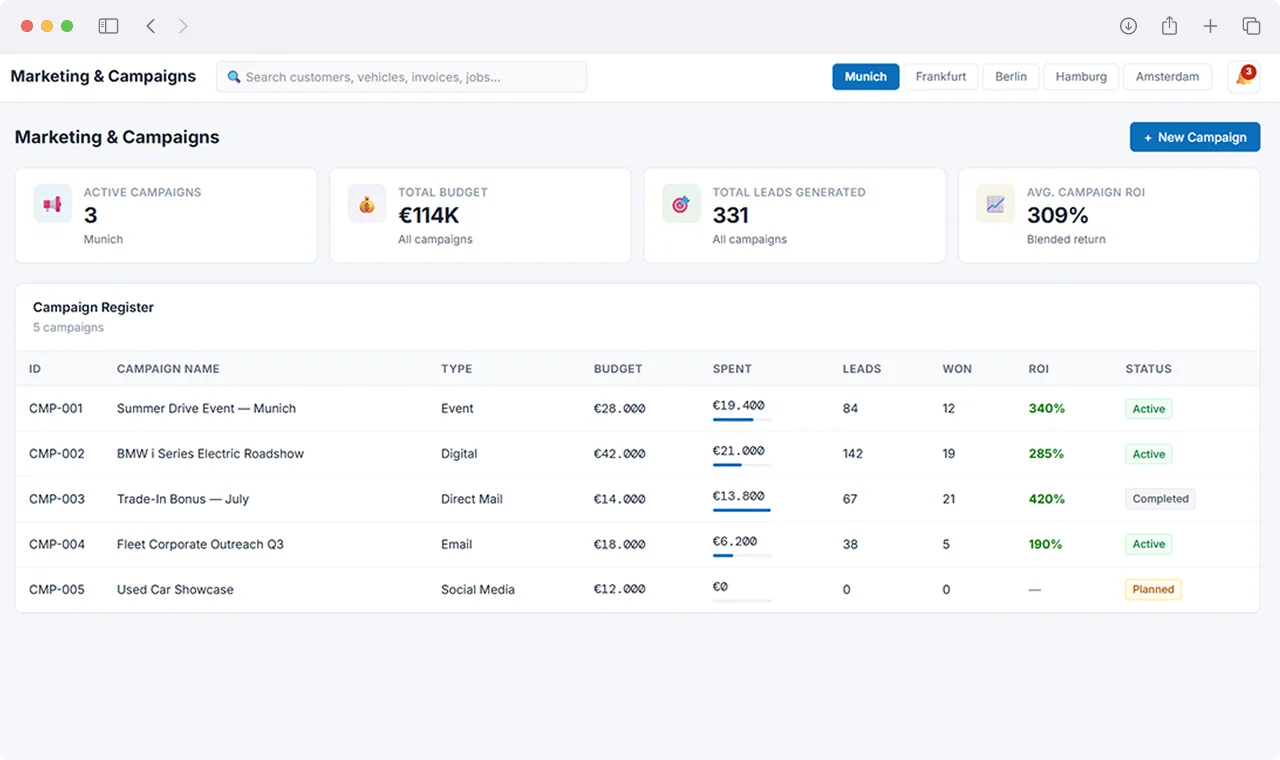
Task: Open Used Car Showcase campaign
Action: 175,589
